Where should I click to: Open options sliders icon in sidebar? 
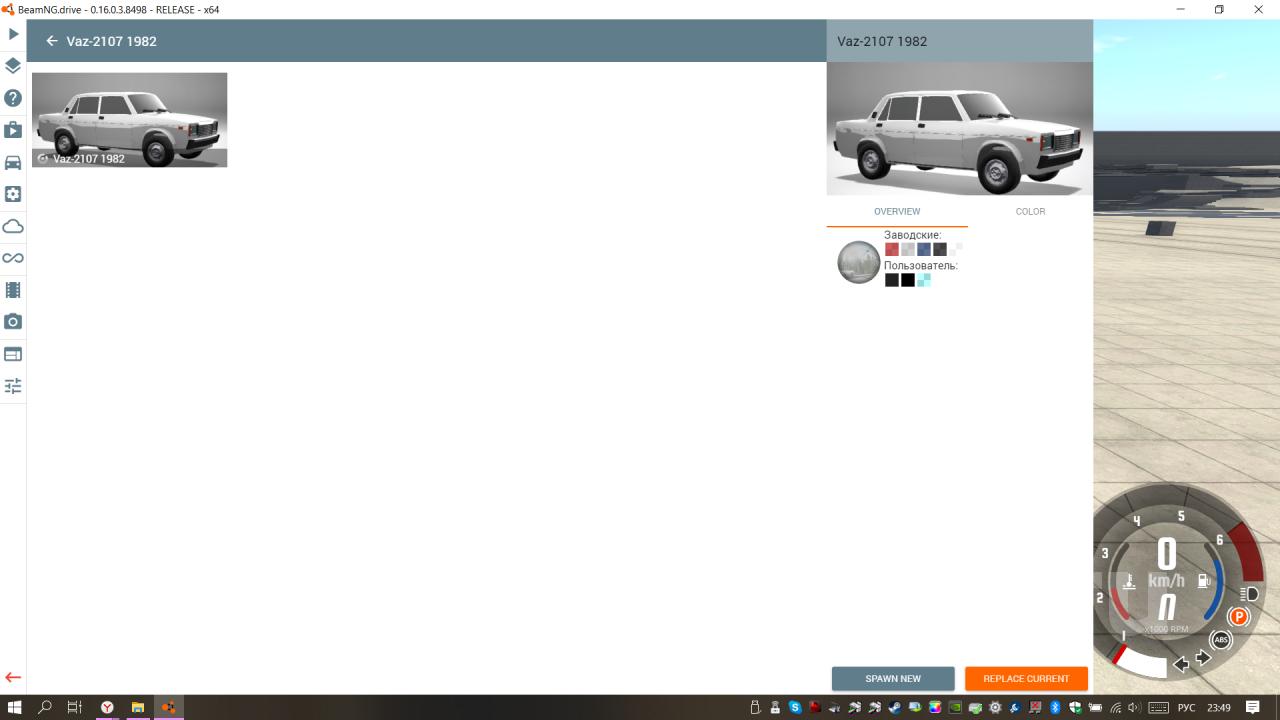[x=13, y=386]
